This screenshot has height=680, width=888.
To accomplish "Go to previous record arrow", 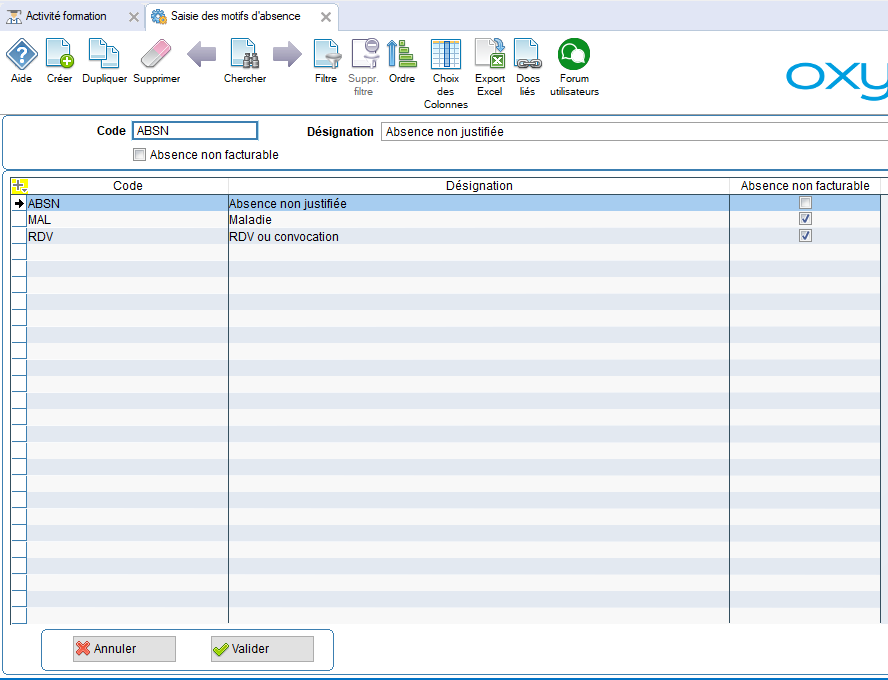I will click(201, 55).
